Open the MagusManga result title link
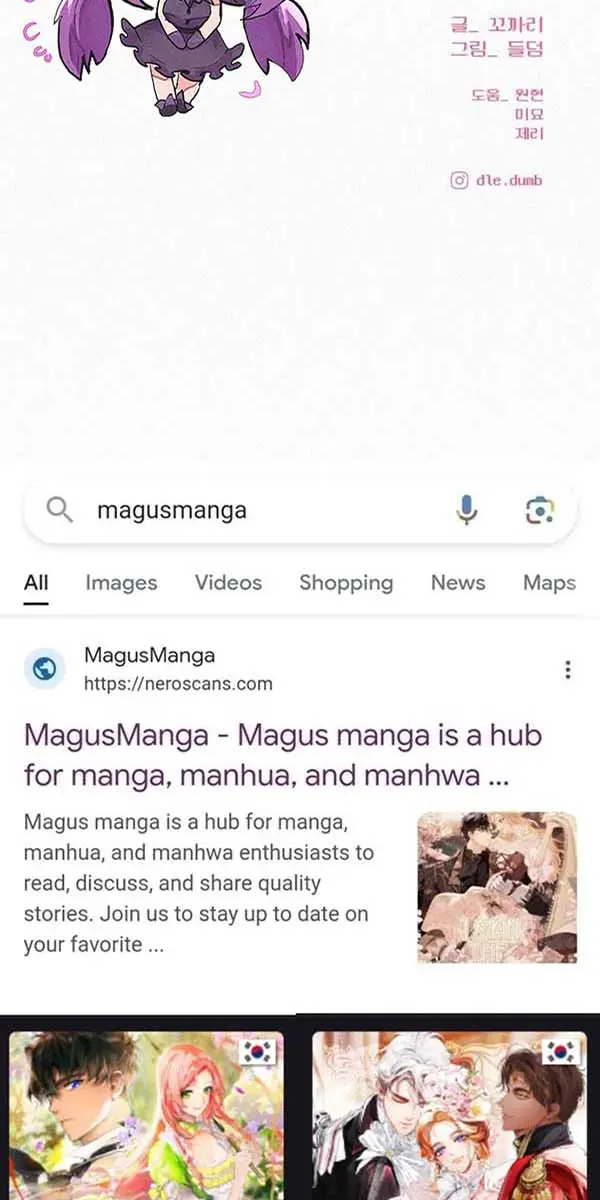 pyautogui.click(x=283, y=755)
